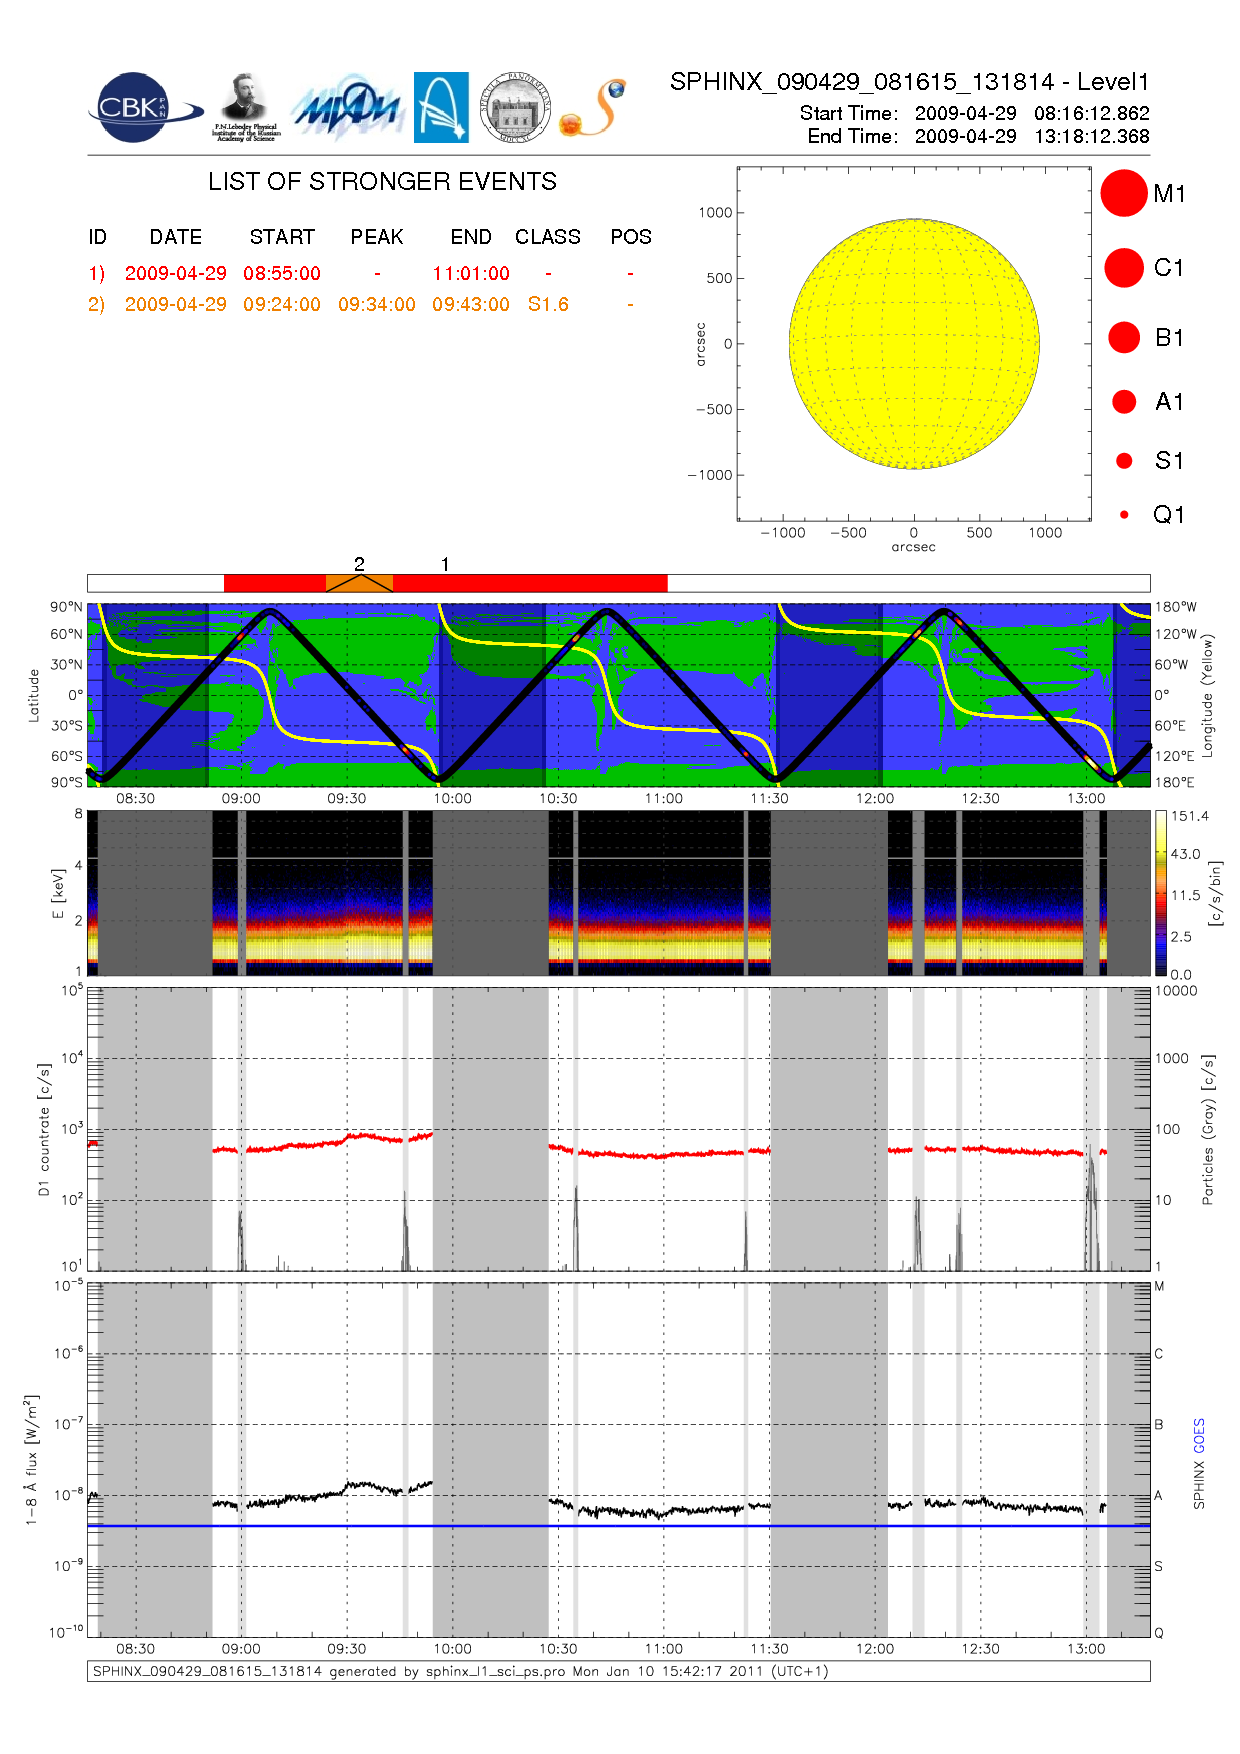Click the blue GOES axis label
Image resolution: width=1240 pixels, height=1754 pixels.
pyautogui.click(x=1199, y=1435)
